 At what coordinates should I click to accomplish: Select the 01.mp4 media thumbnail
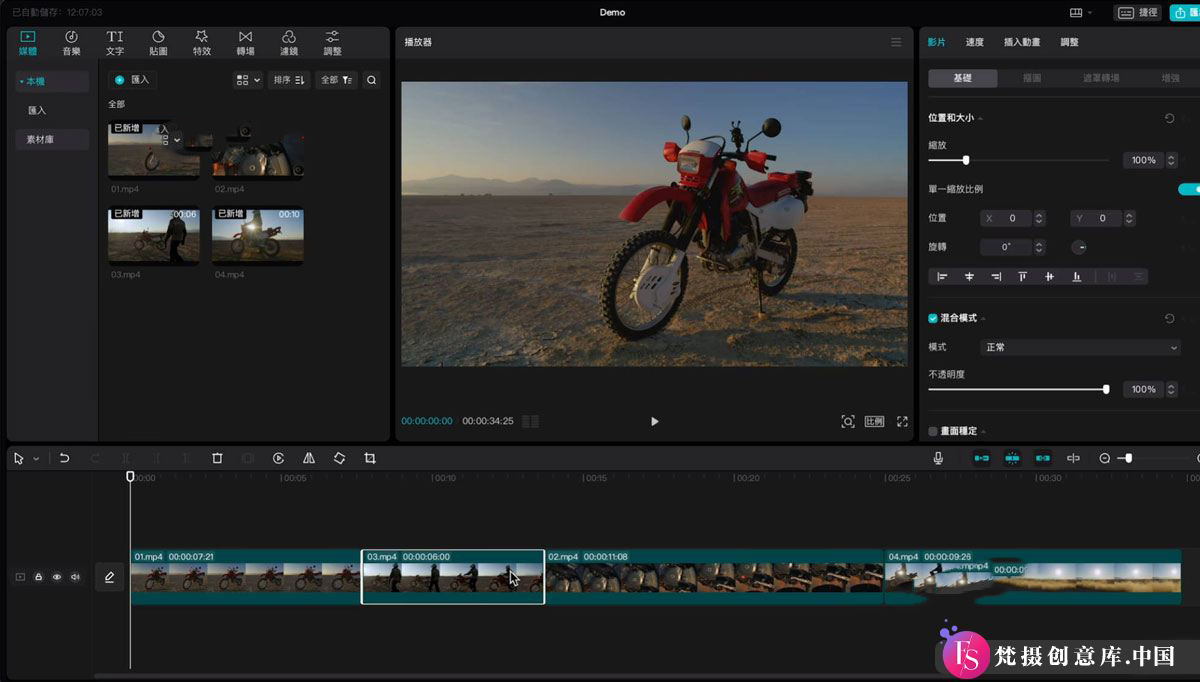(154, 150)
